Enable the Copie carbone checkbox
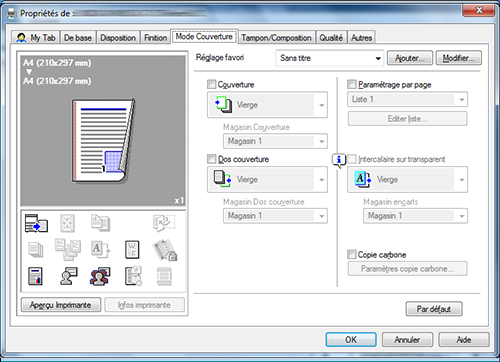500x362 pixels. 351,255
